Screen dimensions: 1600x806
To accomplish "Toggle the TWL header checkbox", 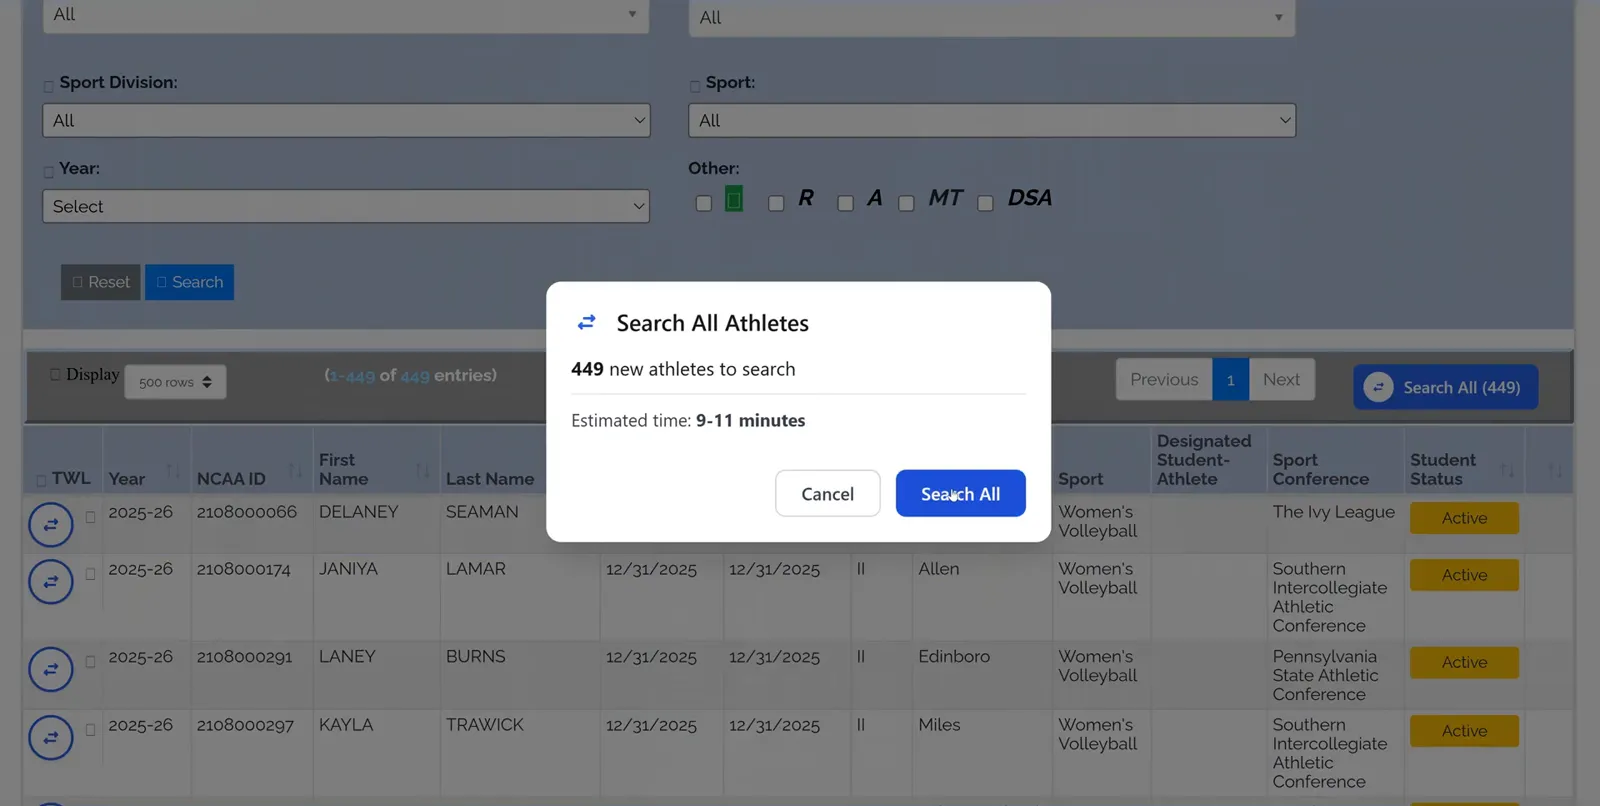I will (x=41, y=480).
